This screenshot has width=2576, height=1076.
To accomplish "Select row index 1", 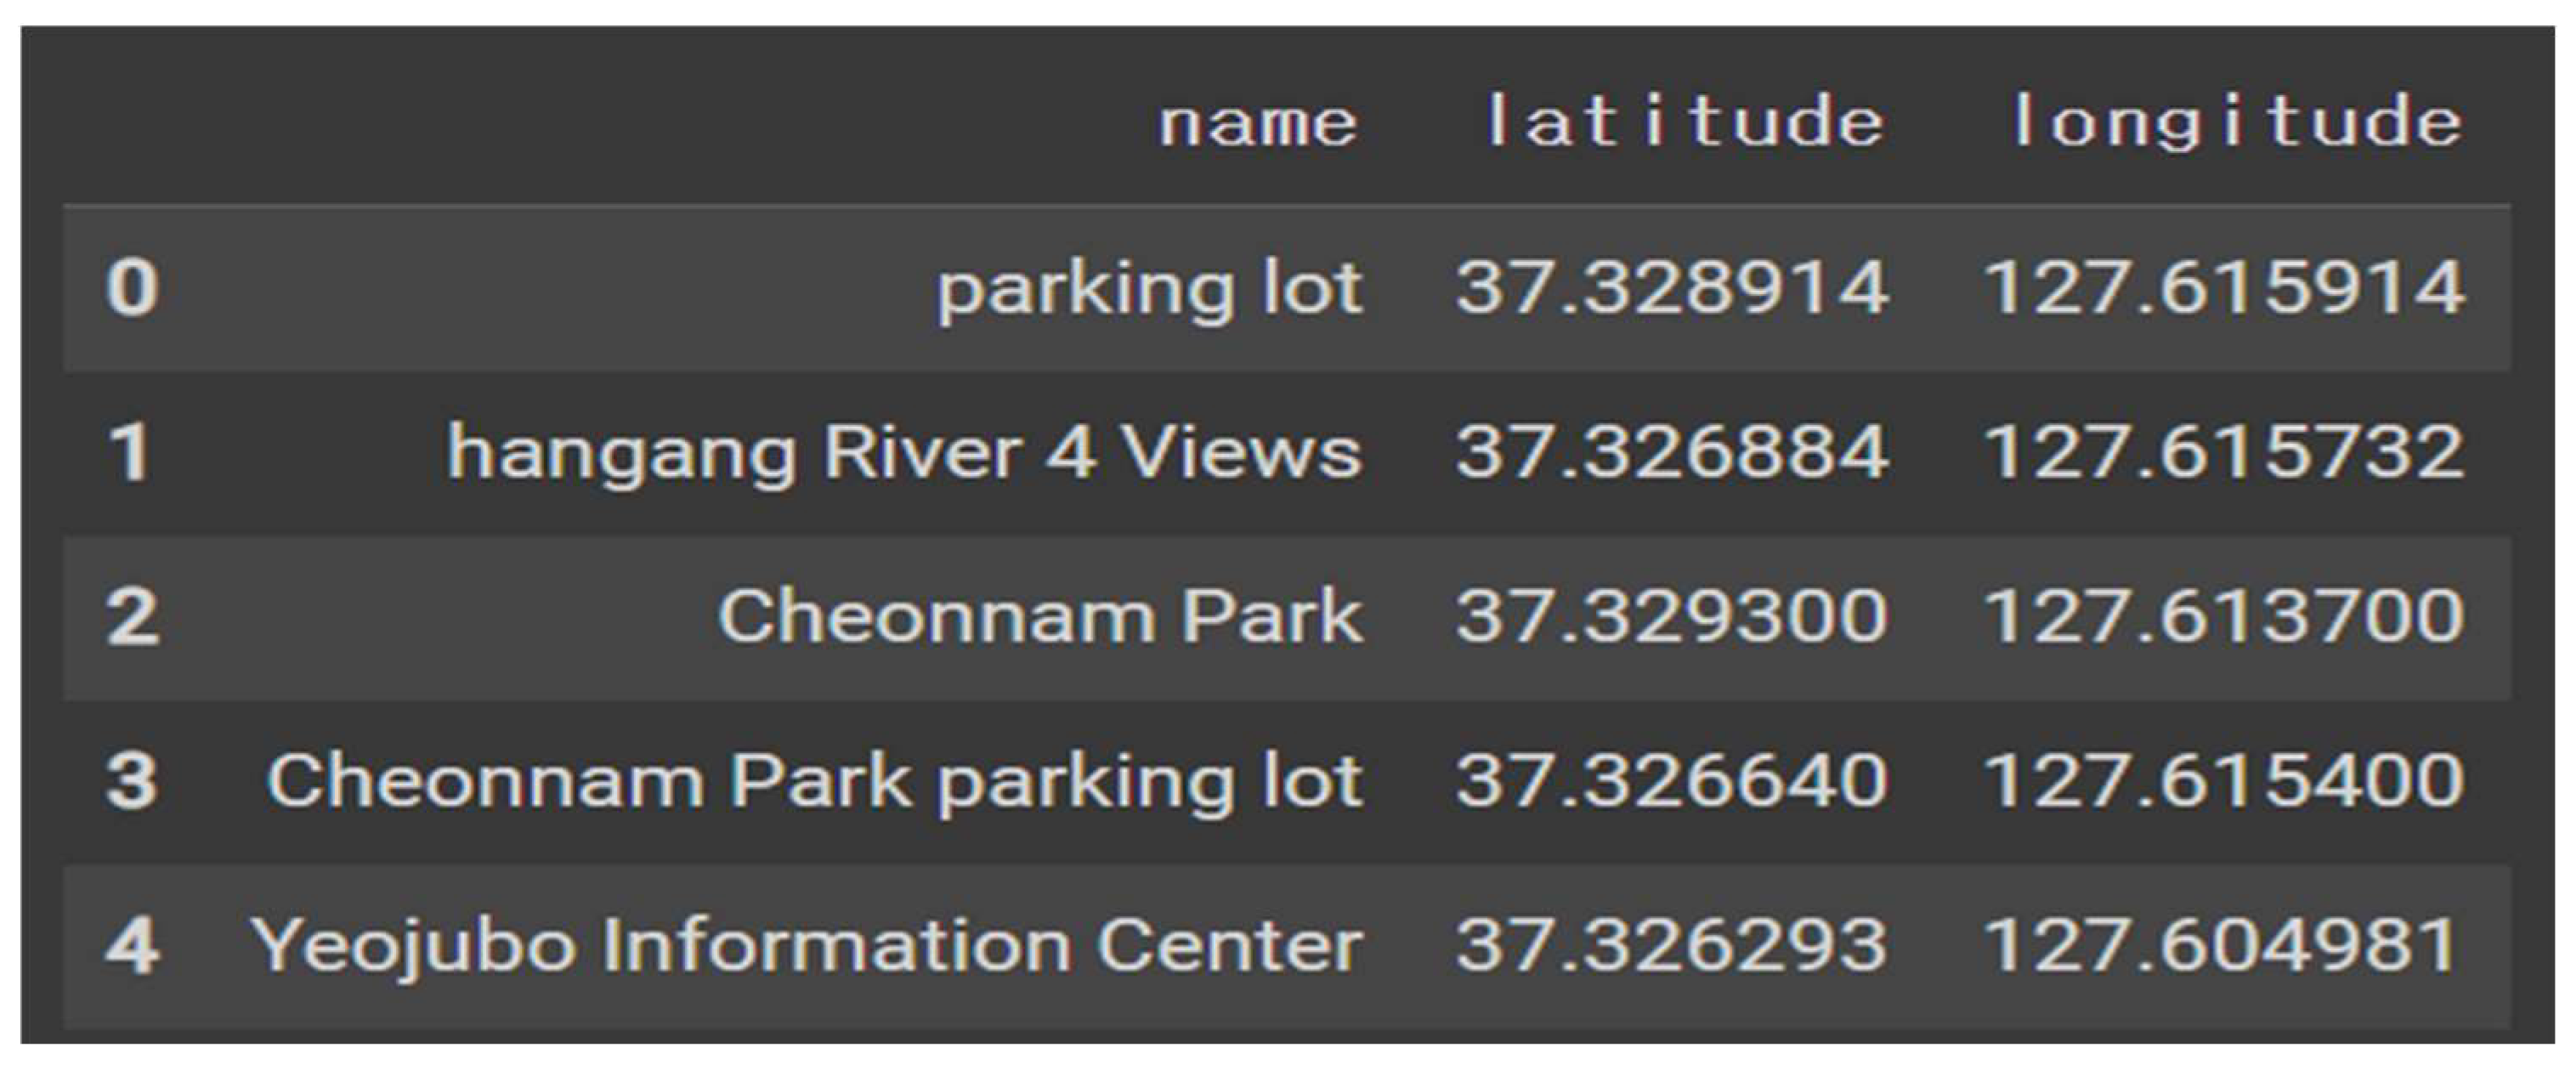I will (130, 452).
